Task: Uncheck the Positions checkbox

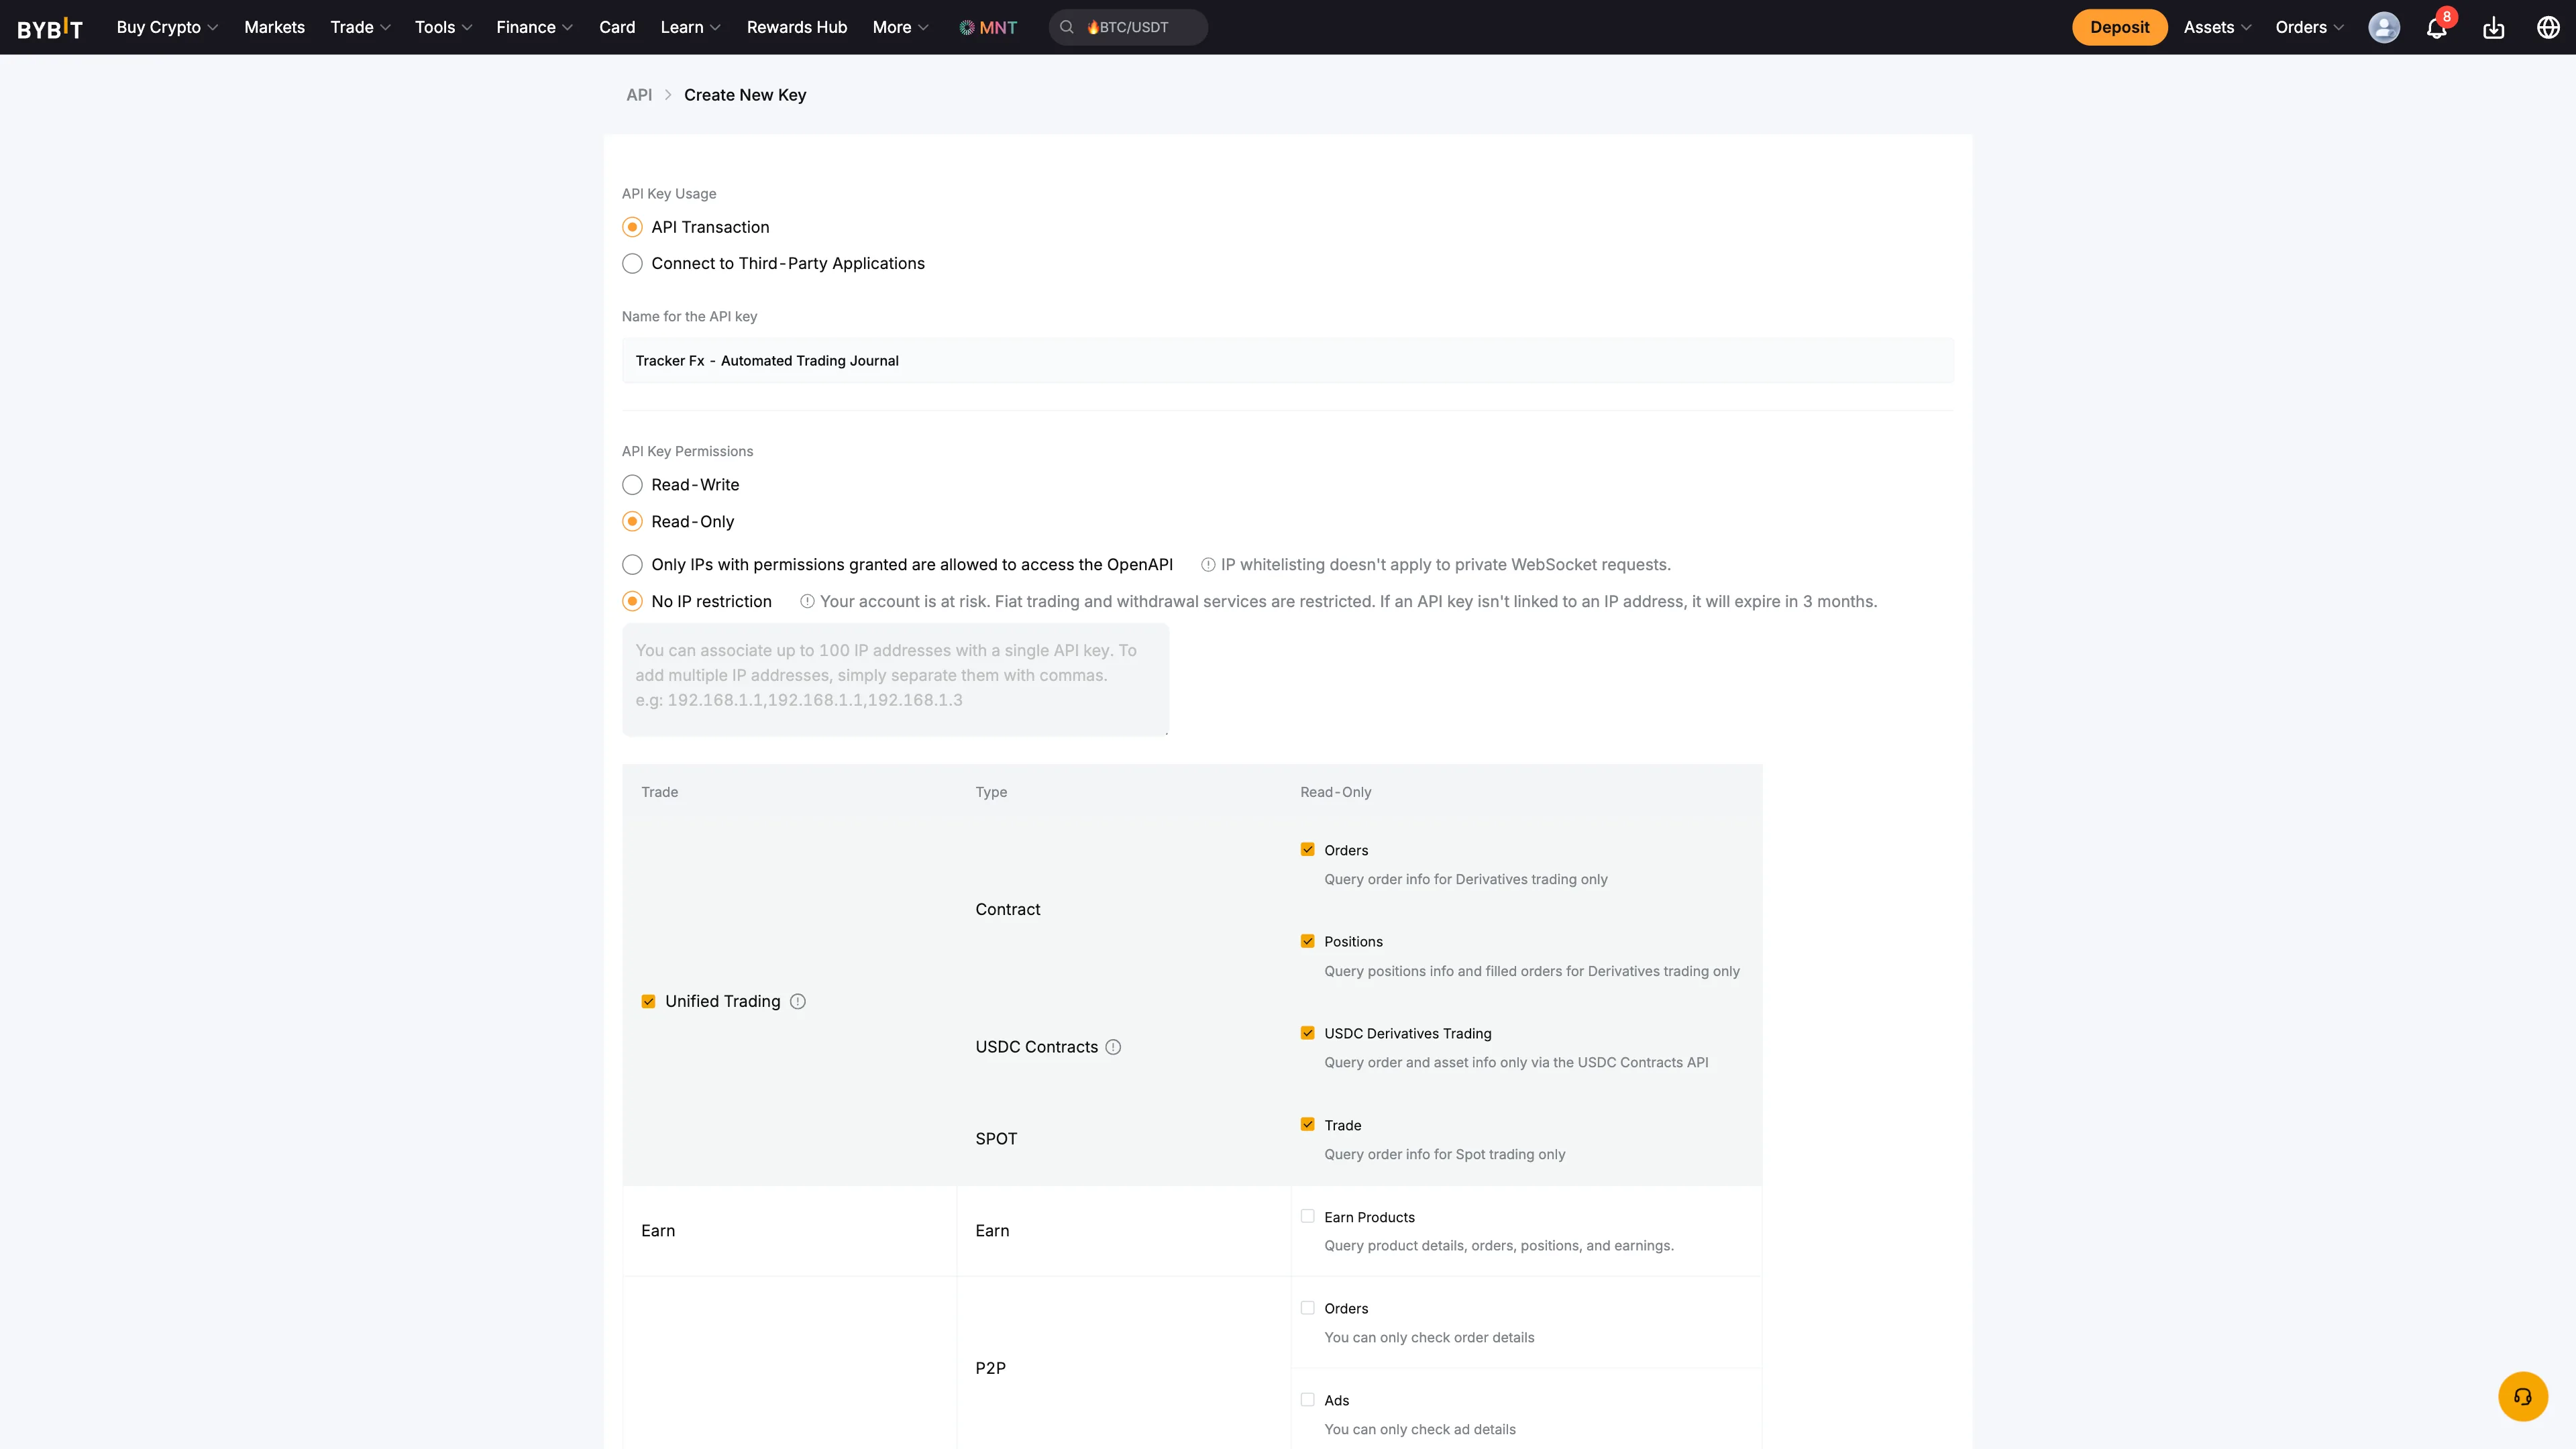Action: 1307,941
